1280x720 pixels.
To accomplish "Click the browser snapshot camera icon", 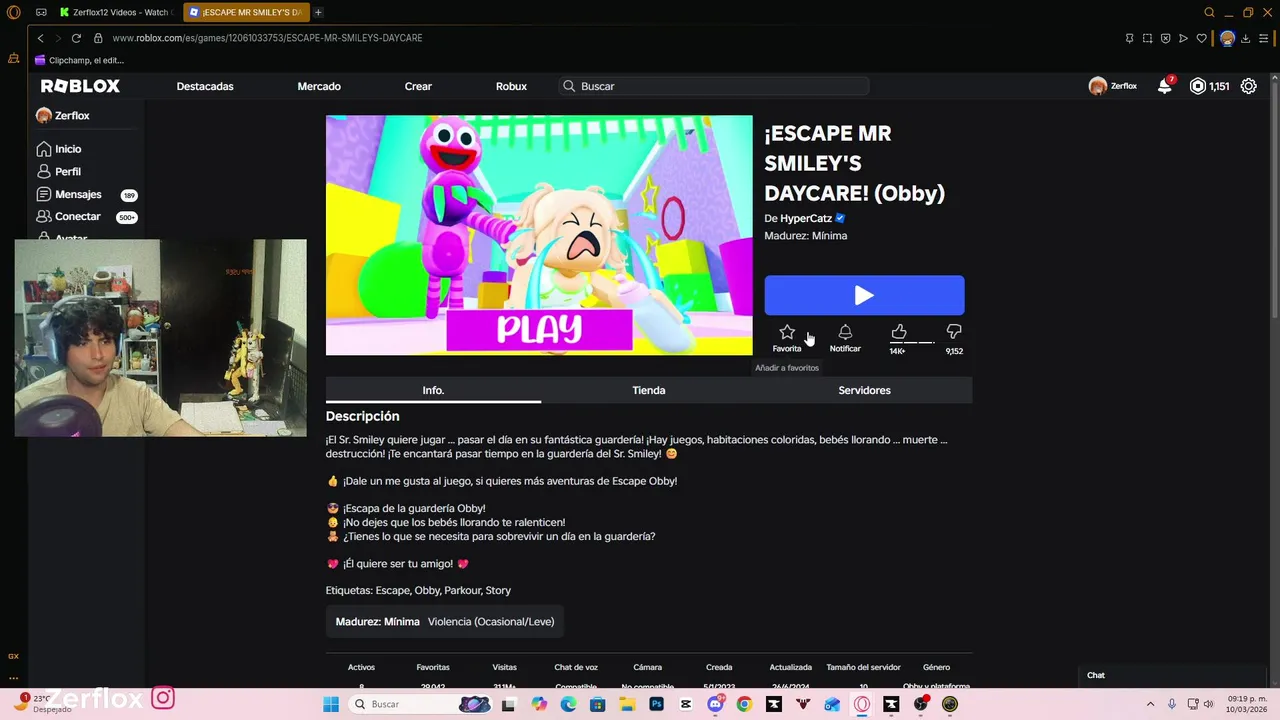I will [x=1147, y=38].
